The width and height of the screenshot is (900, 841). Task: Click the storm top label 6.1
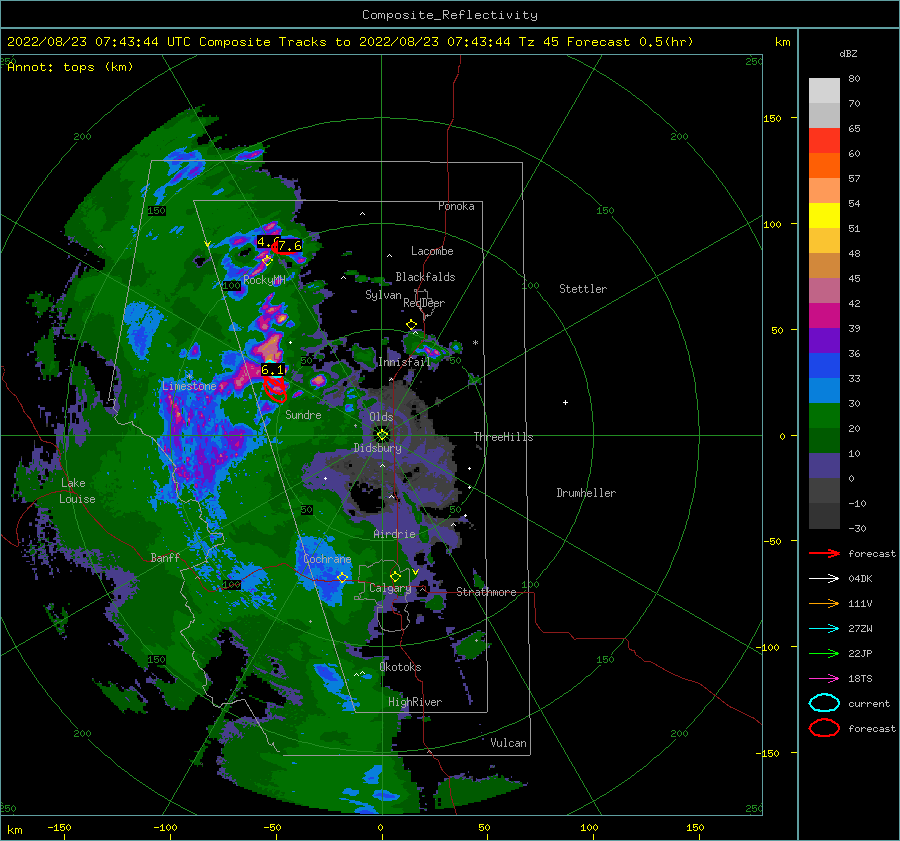click(x=273, y=370)
